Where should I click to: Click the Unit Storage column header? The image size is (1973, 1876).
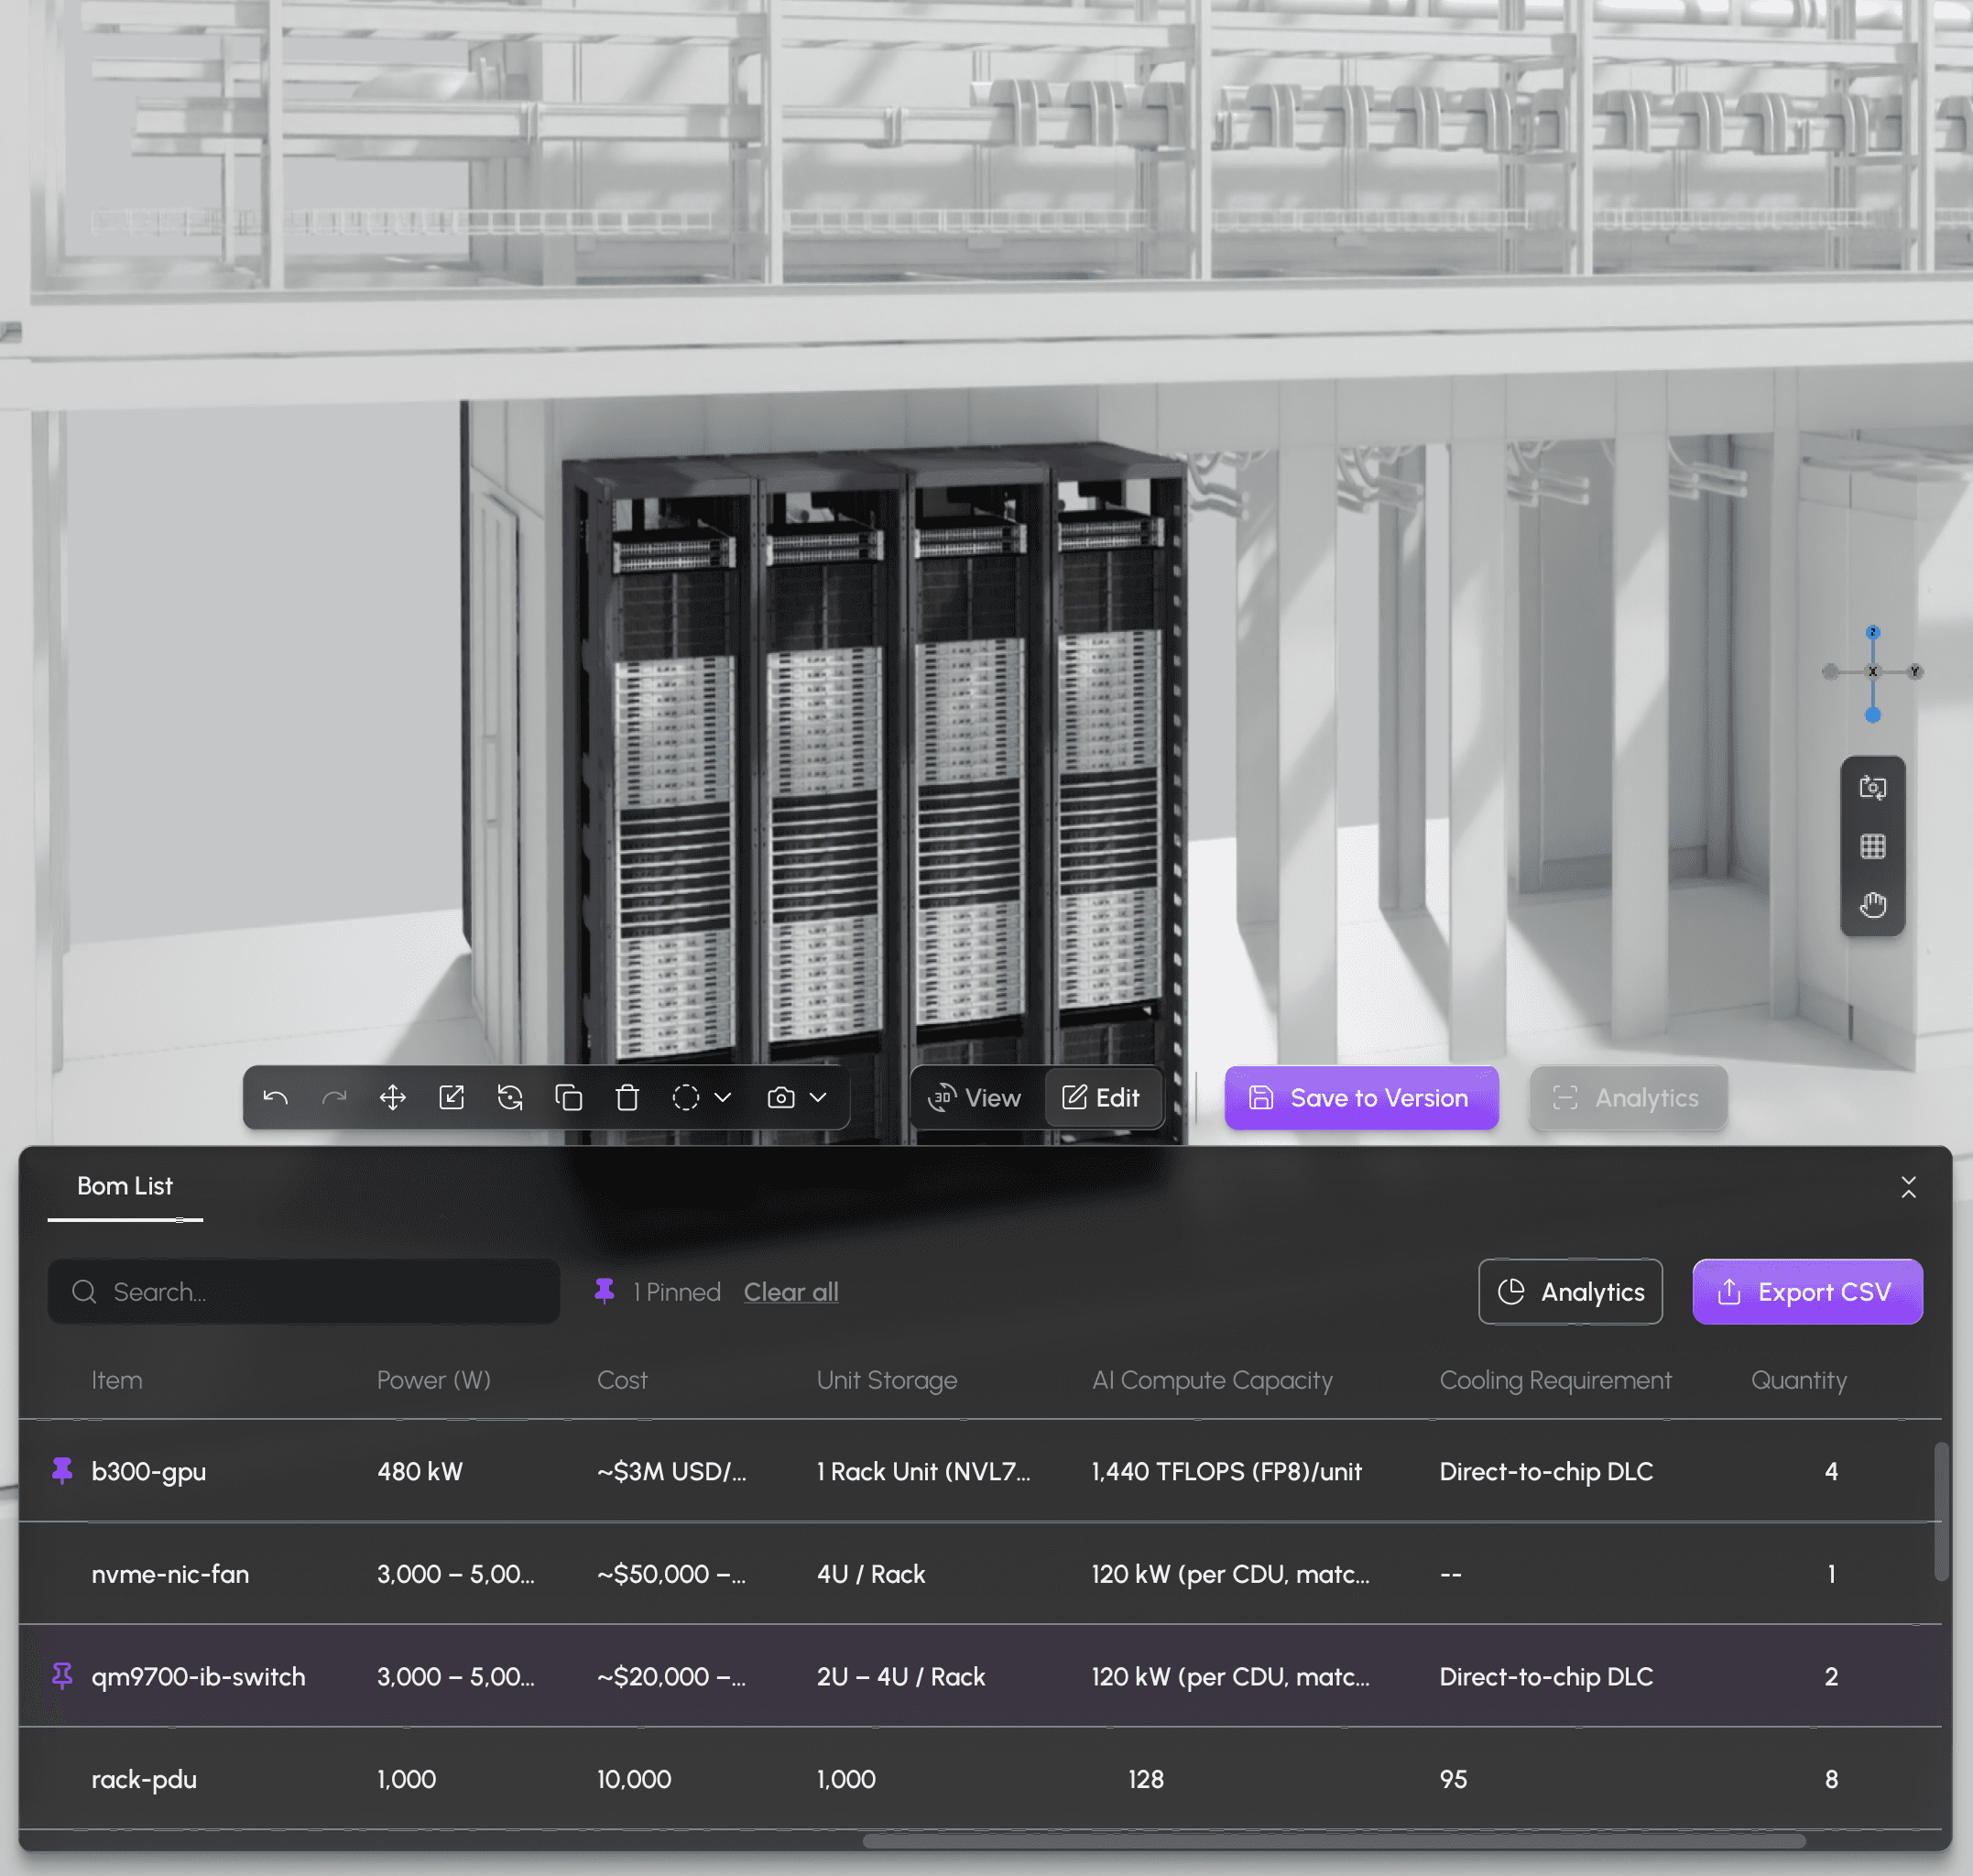click(887, 1380)
